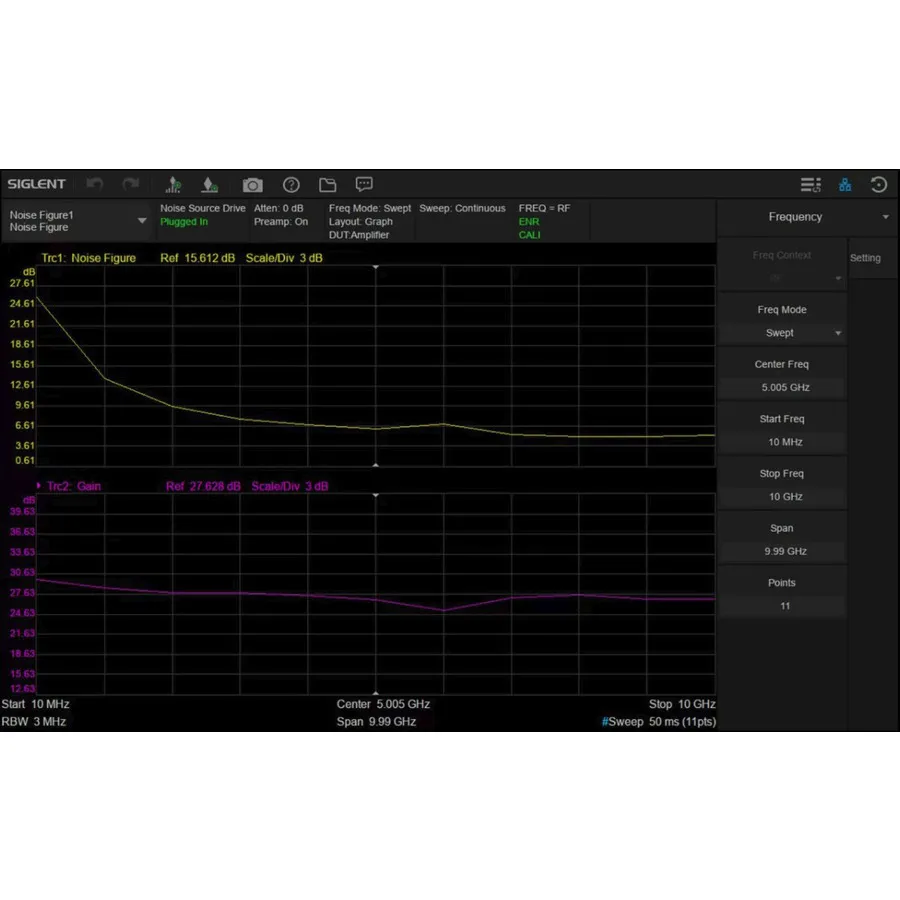Click the Center Freq 5.005 GHz field
The image size is (900, 900).
pyautogui.click(x=783, y=387)
